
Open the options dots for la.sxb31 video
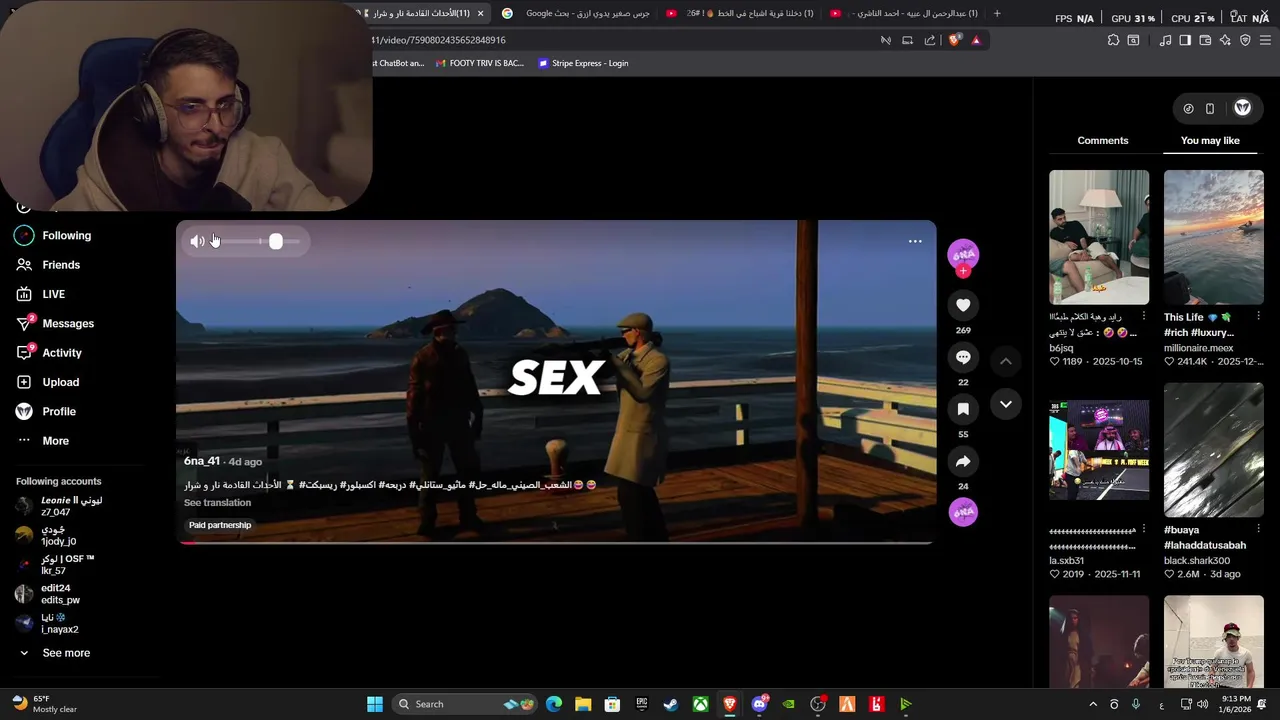click(x=1144, y=530)
